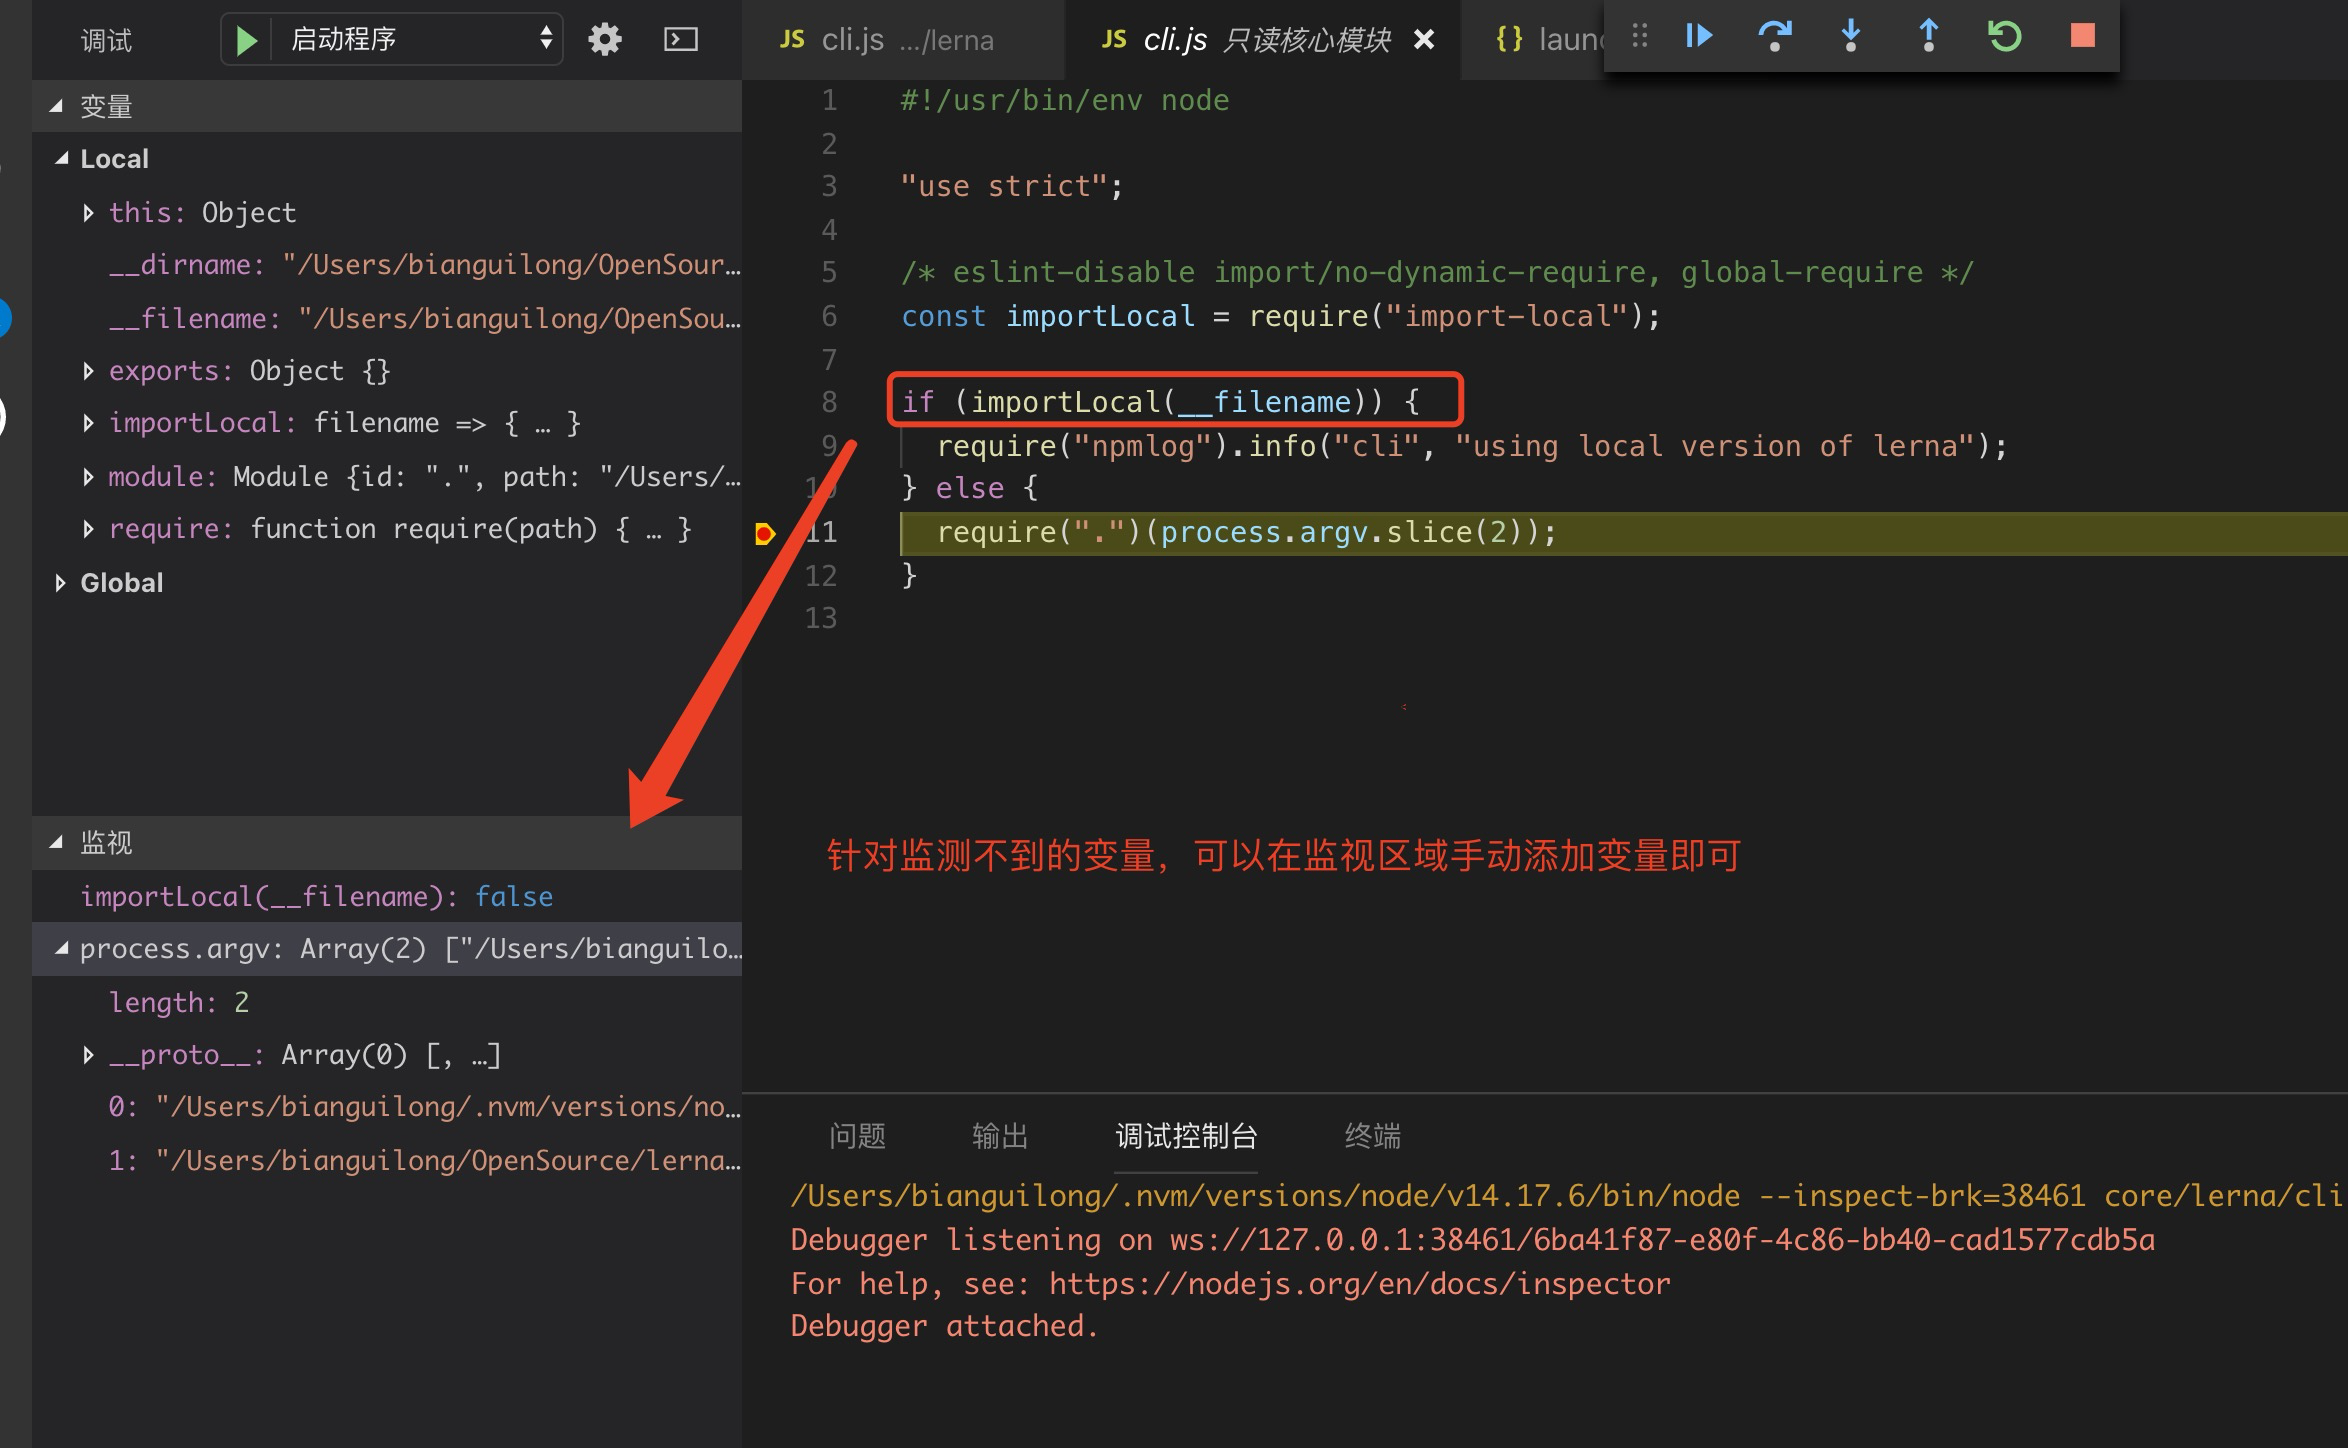Viewport: 2348px width, 1448px height.
Task: Collapse the process.argv watch expression
Action: [x=62, y=949]
